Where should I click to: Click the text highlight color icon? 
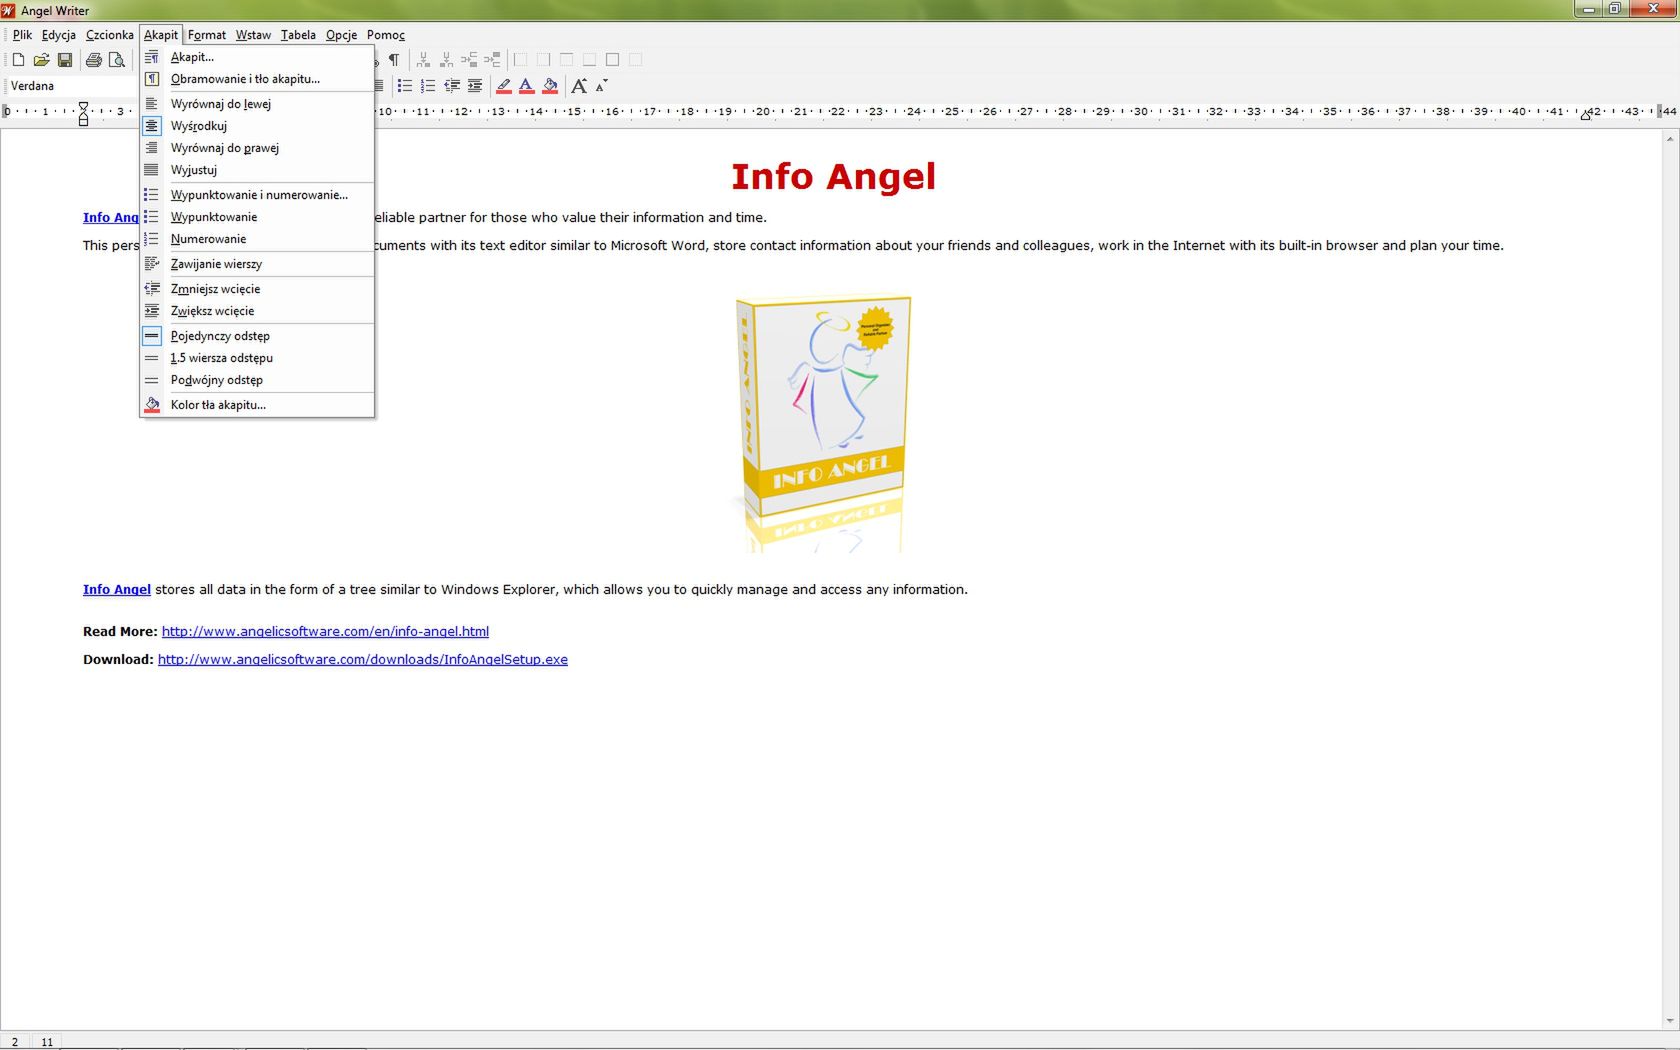coord(504,86)
